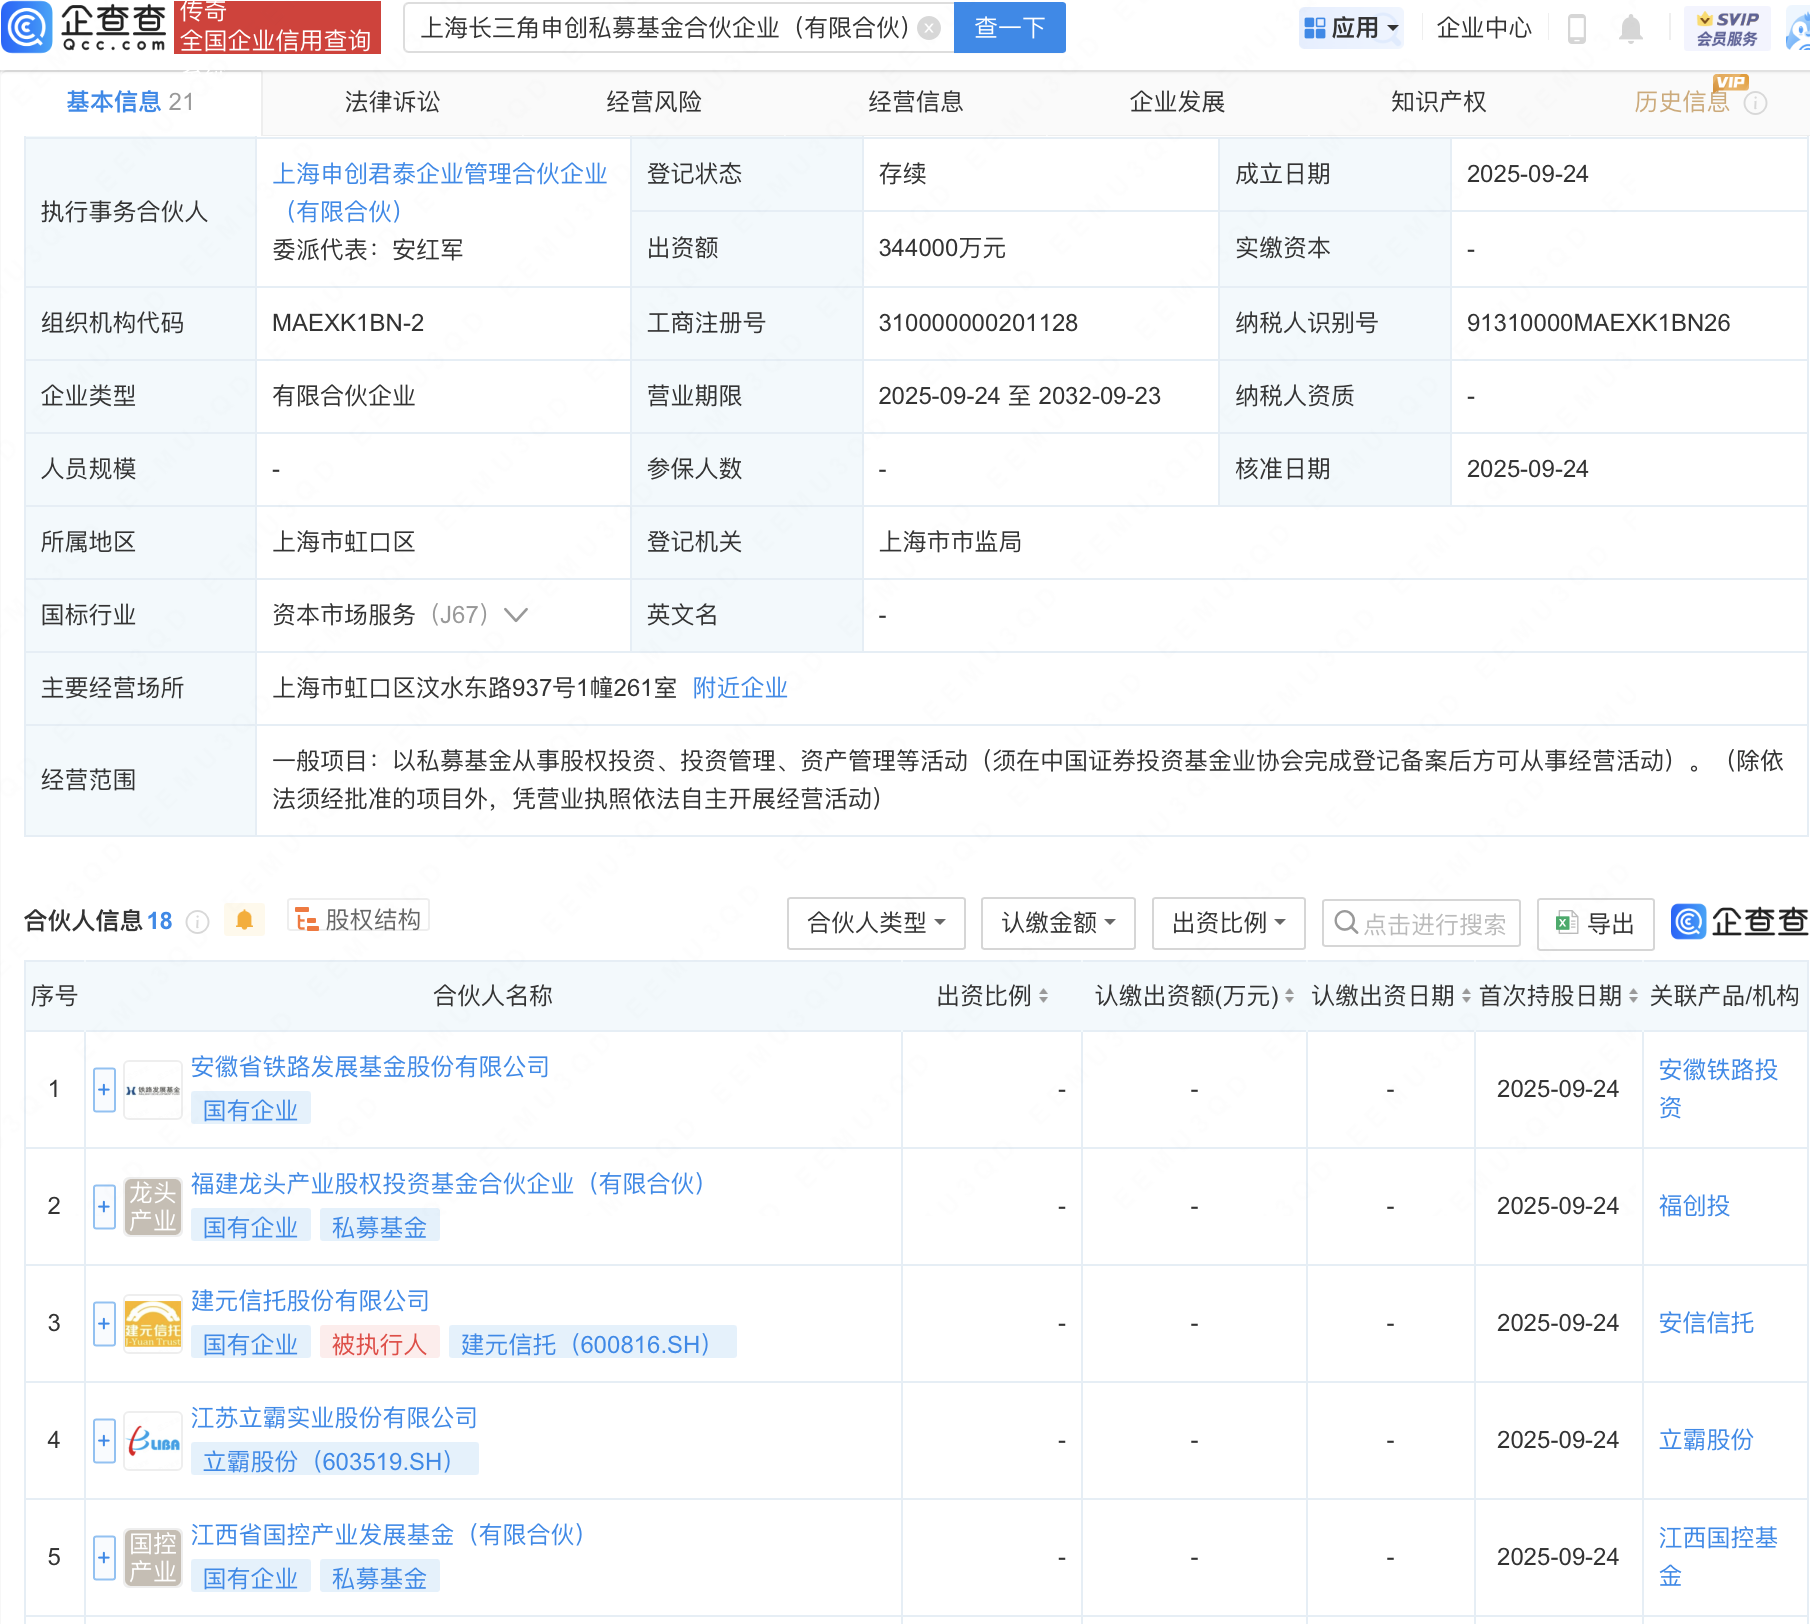Click the 被执行人 tag

[379, 1344]
